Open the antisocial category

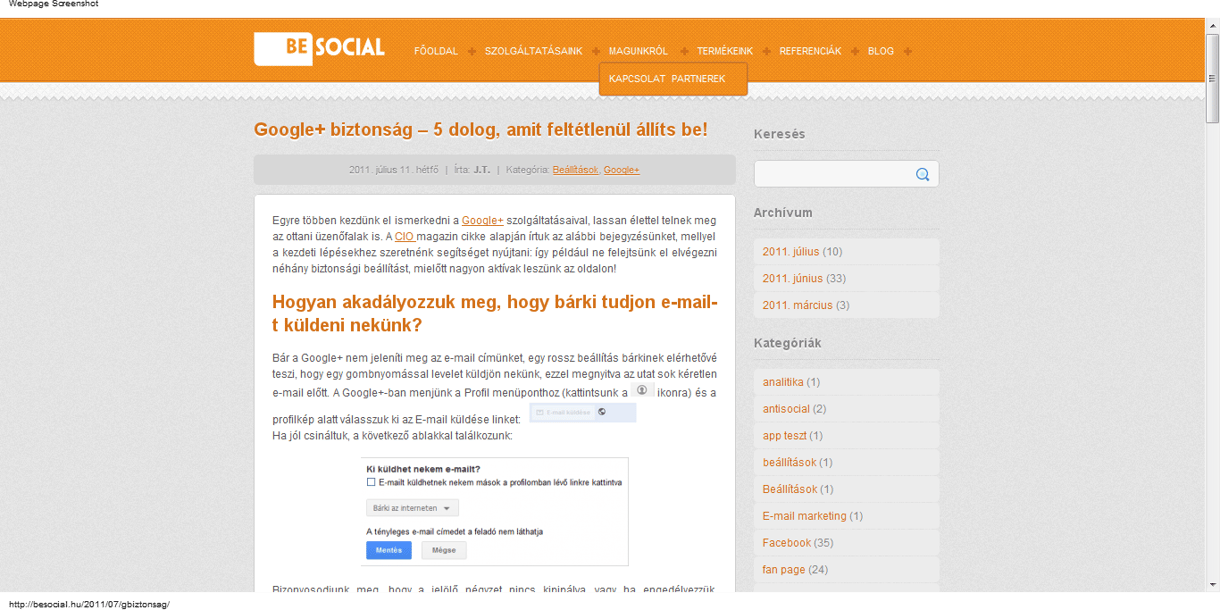coord(786,408)
